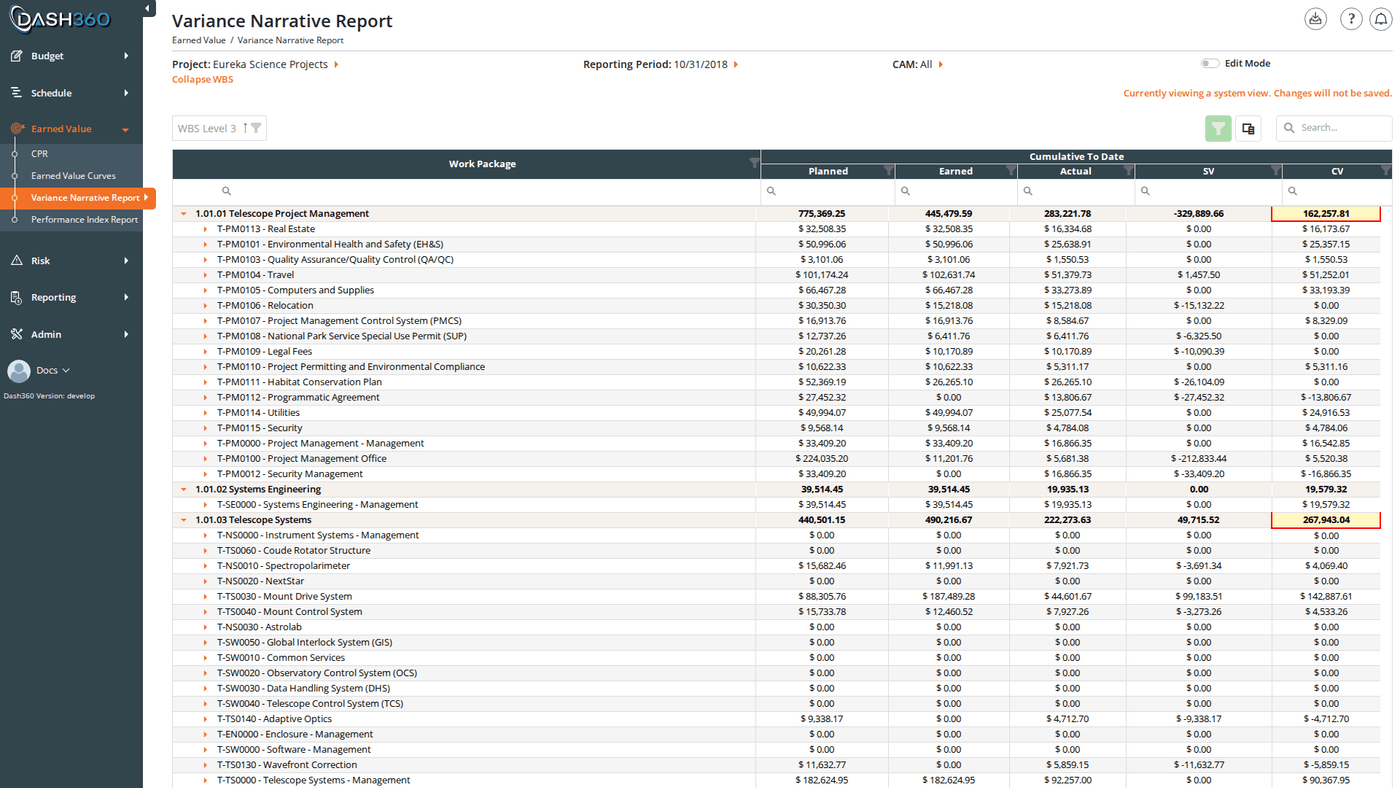Open the CPR submenu item

(39, 154)
